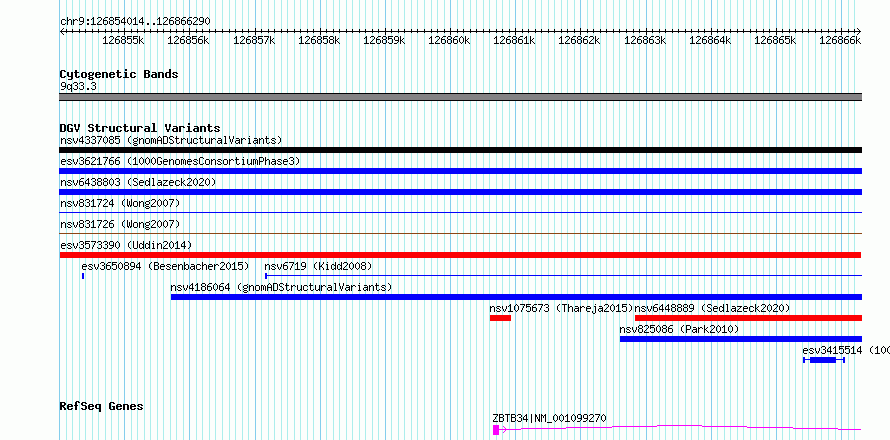The image size is (890, 440).
Task: Click the 126865k ruler tick label
Action: pos(775,40)
